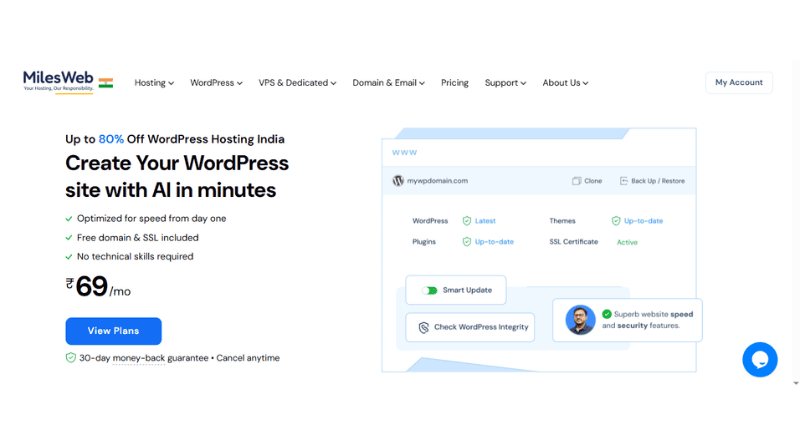
Task: Click the Active SSL Certificate status
Action: tap(627, 242)
